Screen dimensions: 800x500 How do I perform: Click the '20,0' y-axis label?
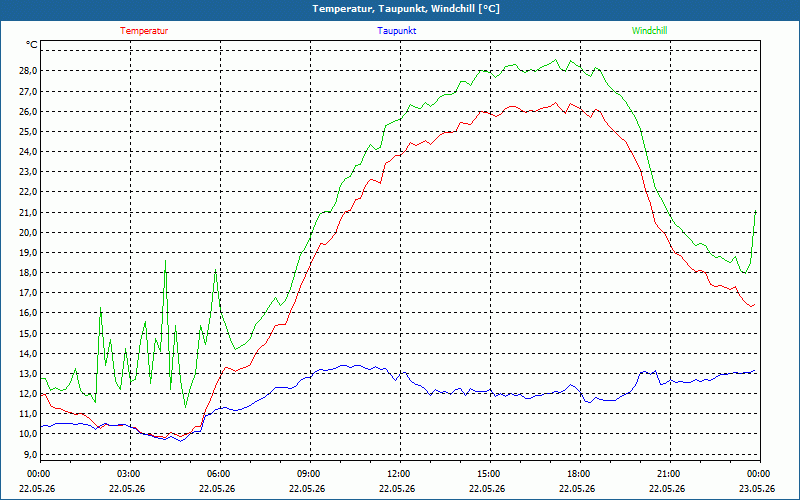coord(28,232)
